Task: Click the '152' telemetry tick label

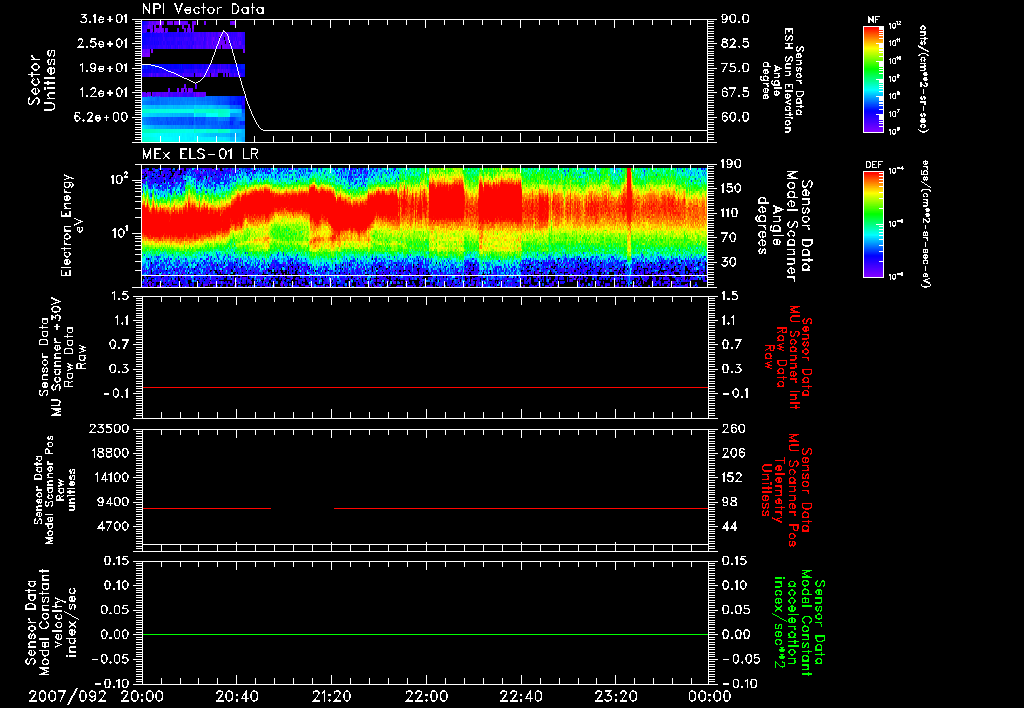Action: click(733, 477)
